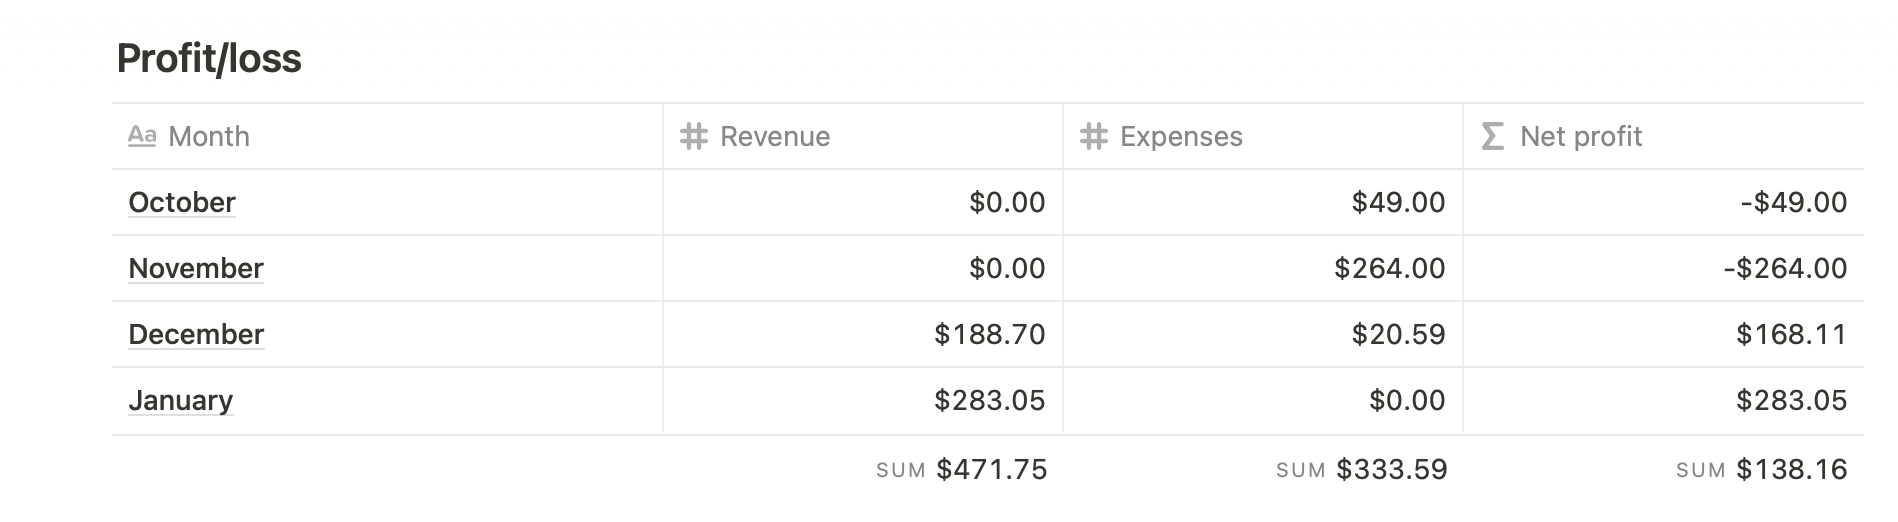Select November's expenses cell showing $264.00

pos(1389,268)
